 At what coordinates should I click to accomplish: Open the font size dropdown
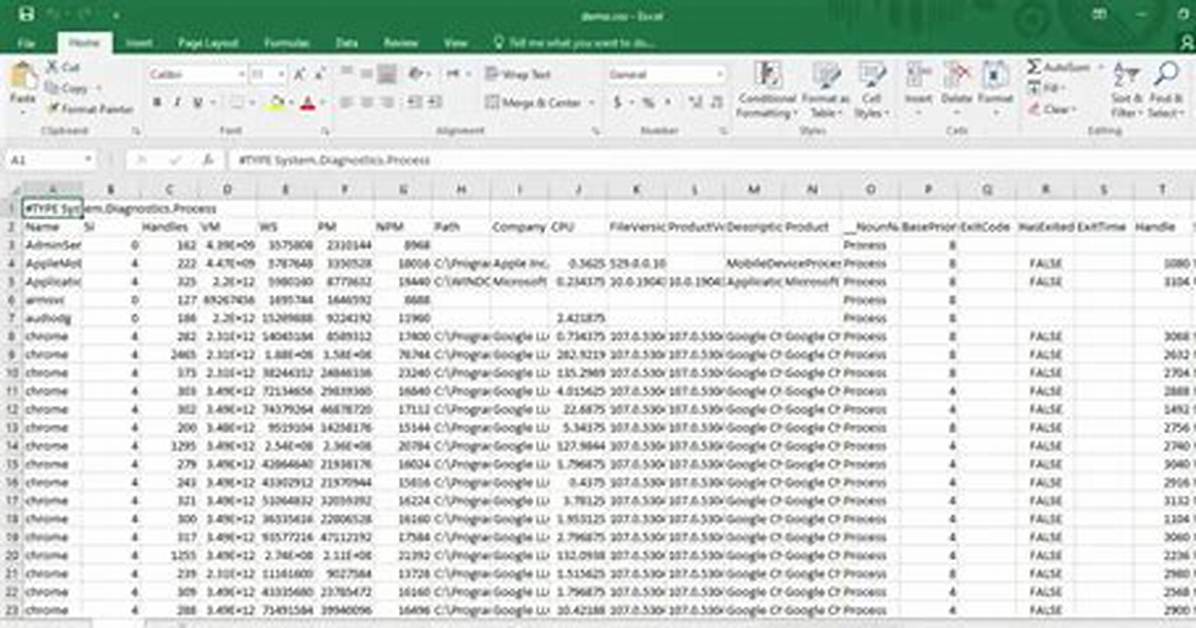(x=281, y=74)
